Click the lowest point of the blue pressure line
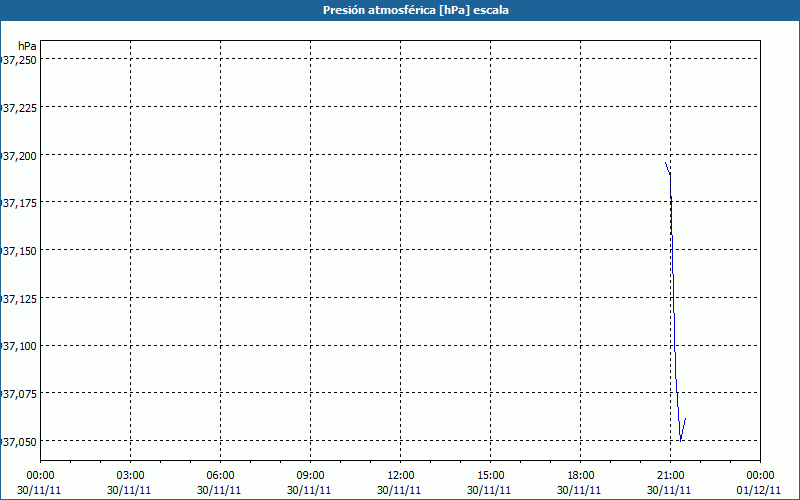The height and width of the screenshot is (500, 800). [x=680, y=440]
